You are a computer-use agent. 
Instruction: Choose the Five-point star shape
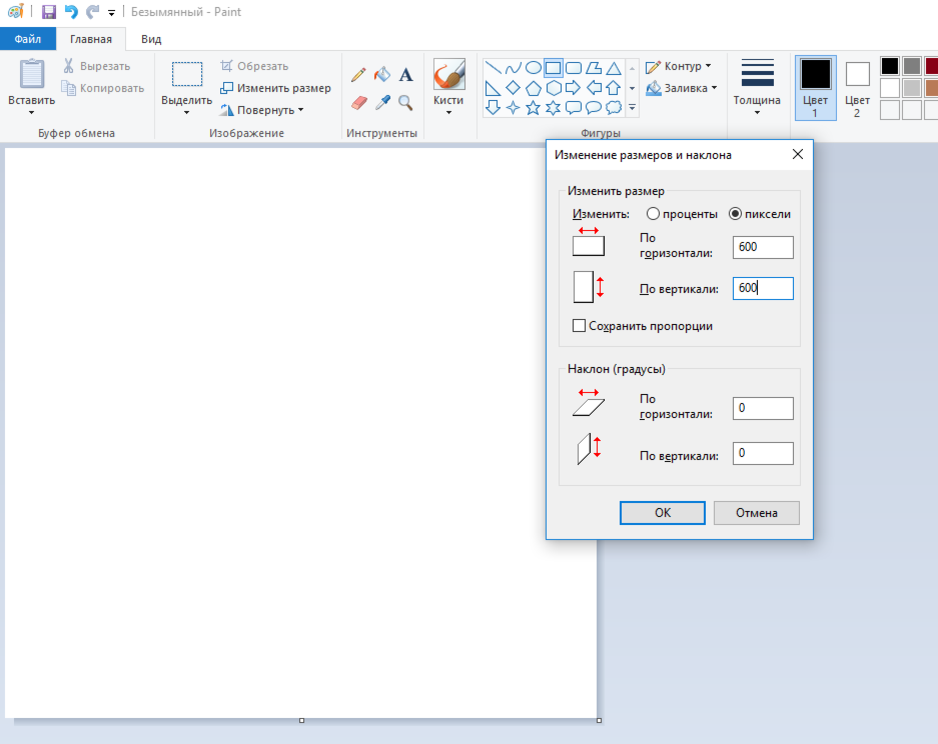533,108
